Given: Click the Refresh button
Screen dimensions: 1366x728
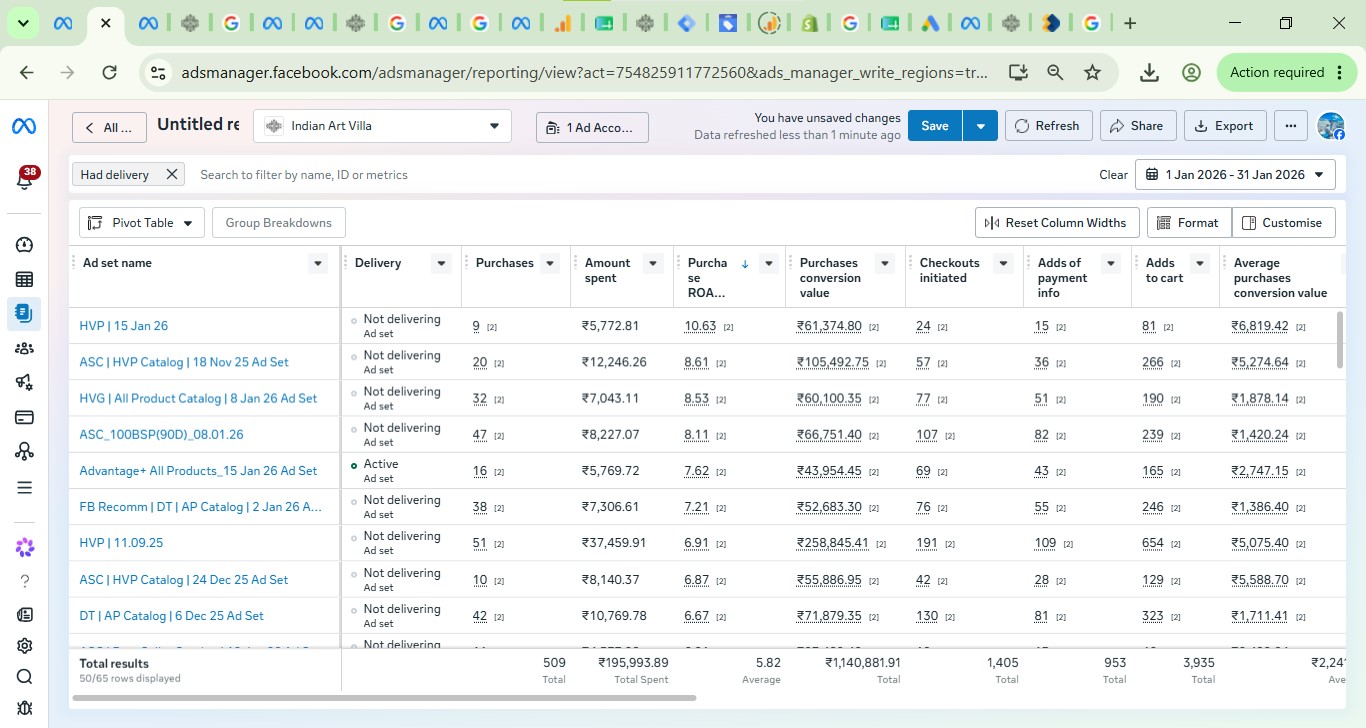Looking at the screenshot, I should point(1048,126).
